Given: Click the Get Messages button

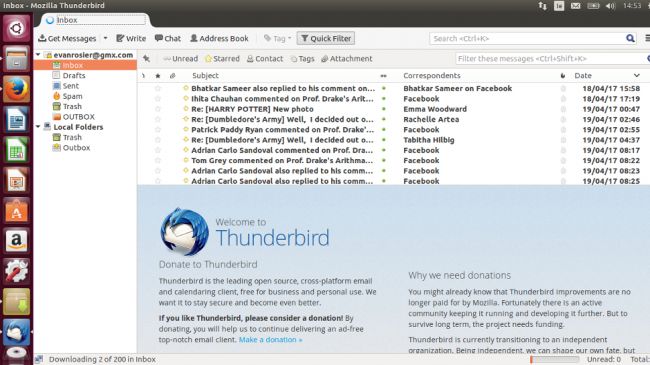Looking at the screenshot, I should click(x=67, y=39).
